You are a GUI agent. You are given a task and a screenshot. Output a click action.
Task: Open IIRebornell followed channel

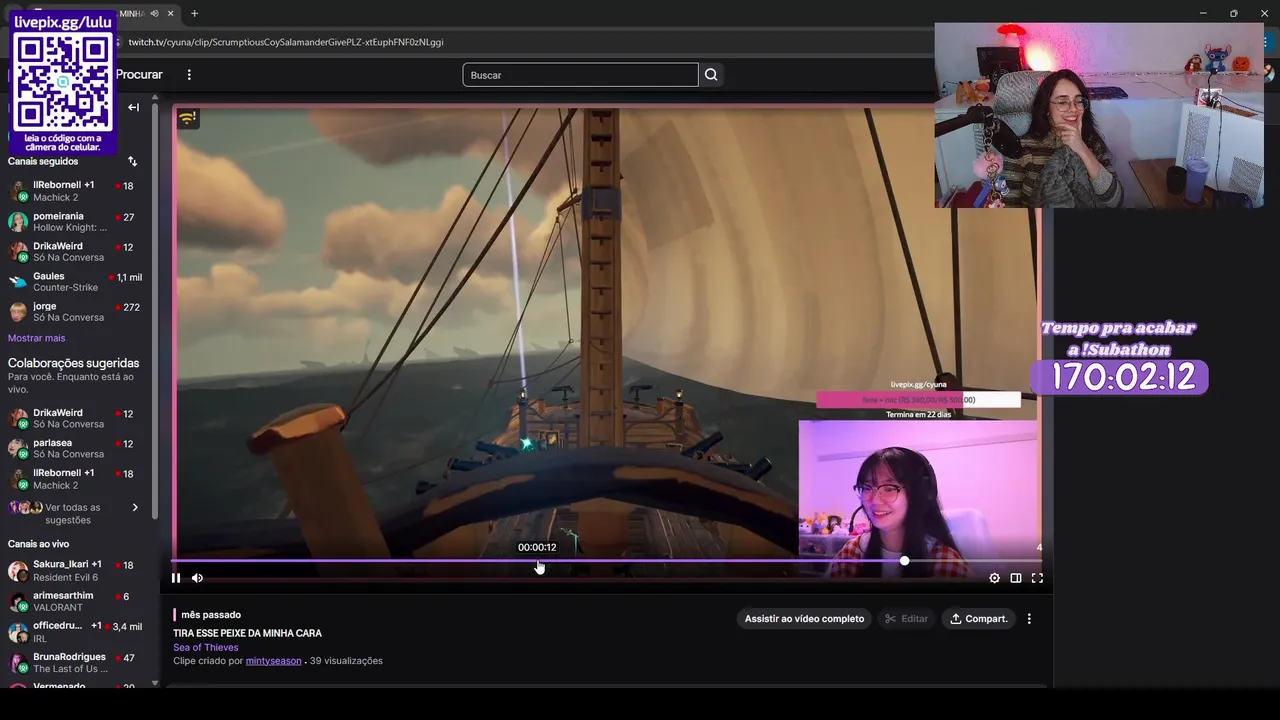(74, 191)
